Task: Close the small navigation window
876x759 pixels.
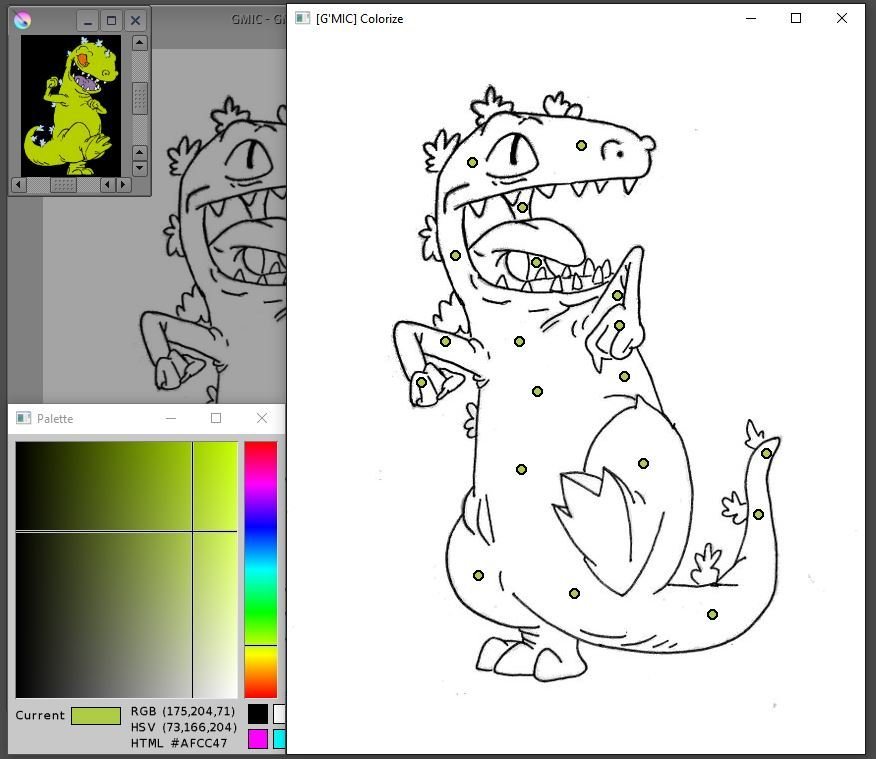Action: 135,21
